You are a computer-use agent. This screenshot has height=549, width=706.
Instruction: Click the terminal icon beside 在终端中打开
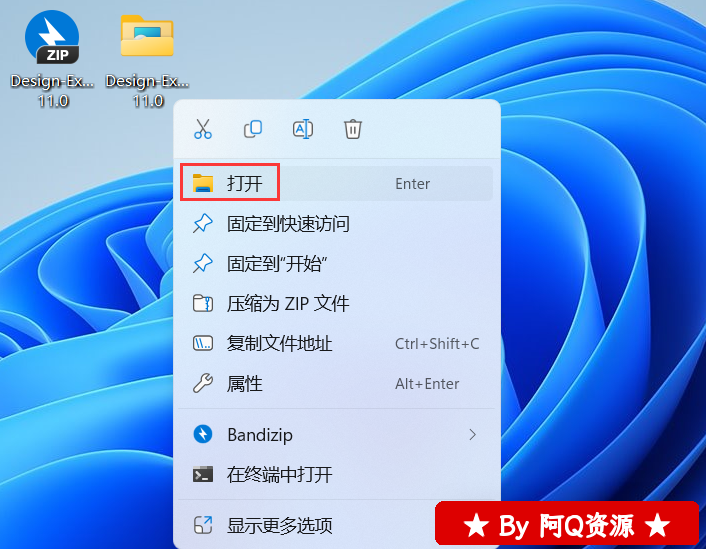pyautogui.click(x=203, y=475)
